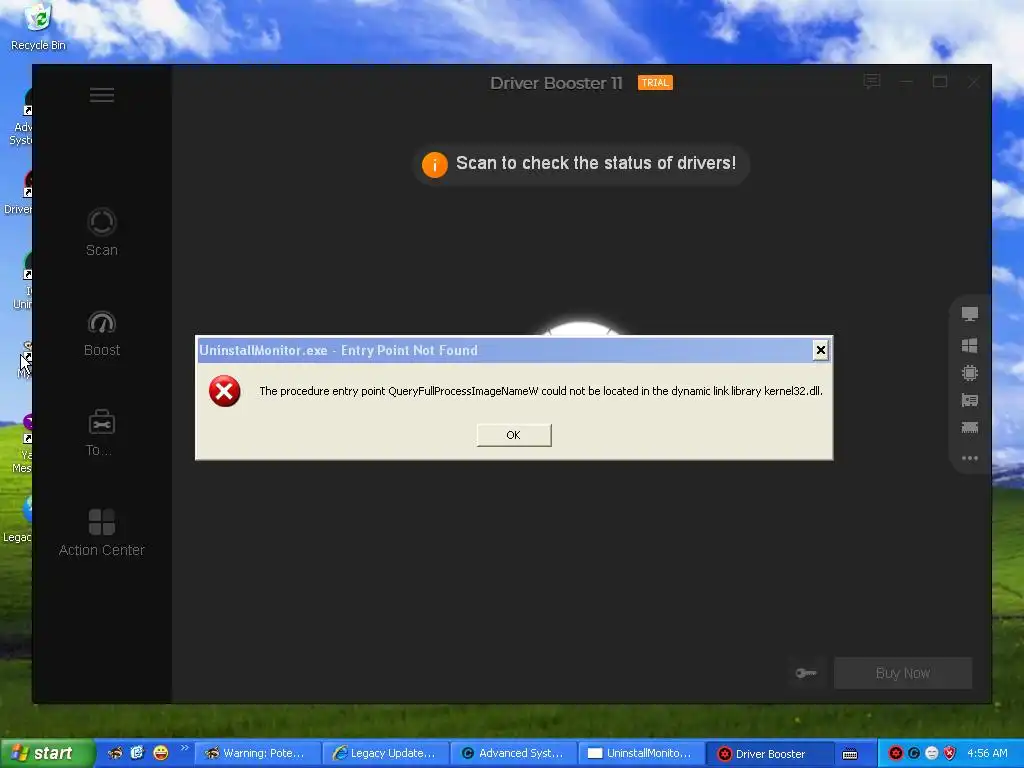Click the Windows Start button

tap(47, 754)
